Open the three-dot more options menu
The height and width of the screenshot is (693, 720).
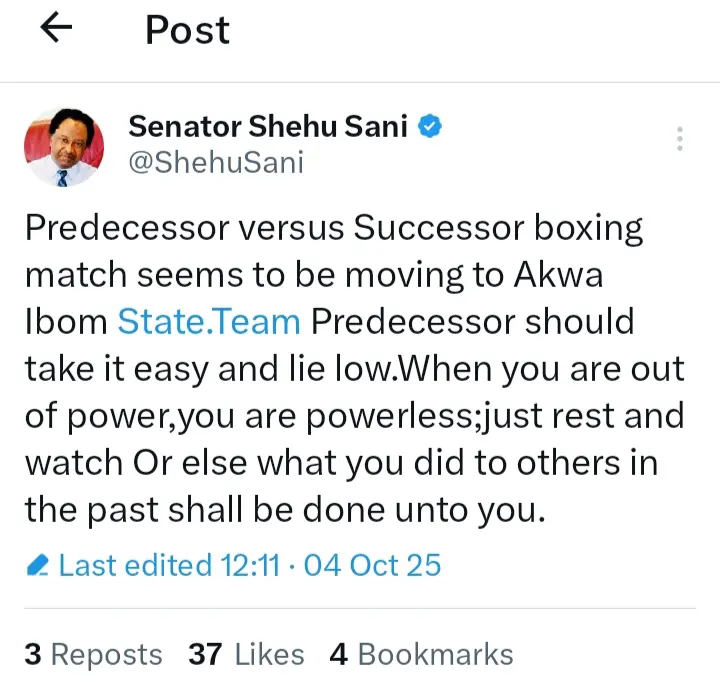(679, 139)
